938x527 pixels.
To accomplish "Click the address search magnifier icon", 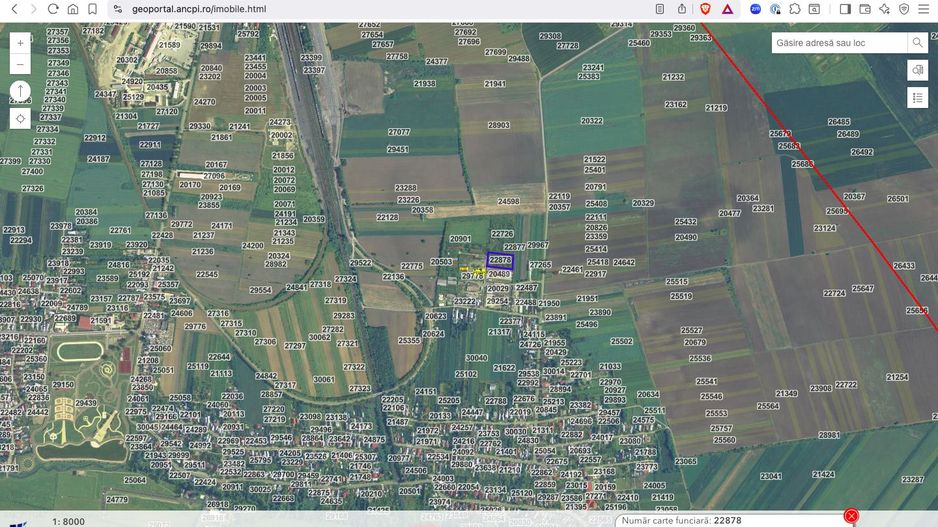I will click(x=917, y=43).
